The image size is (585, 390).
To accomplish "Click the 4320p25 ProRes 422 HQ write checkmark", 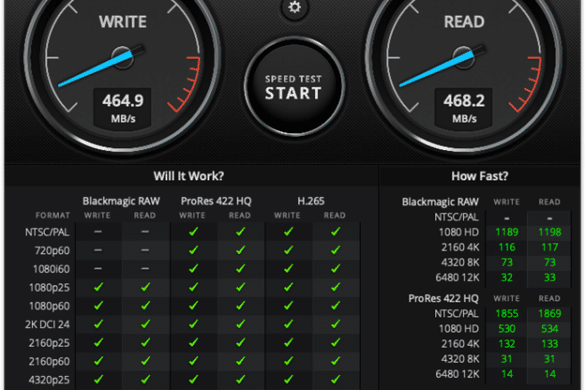I will (x=193, y=380).
